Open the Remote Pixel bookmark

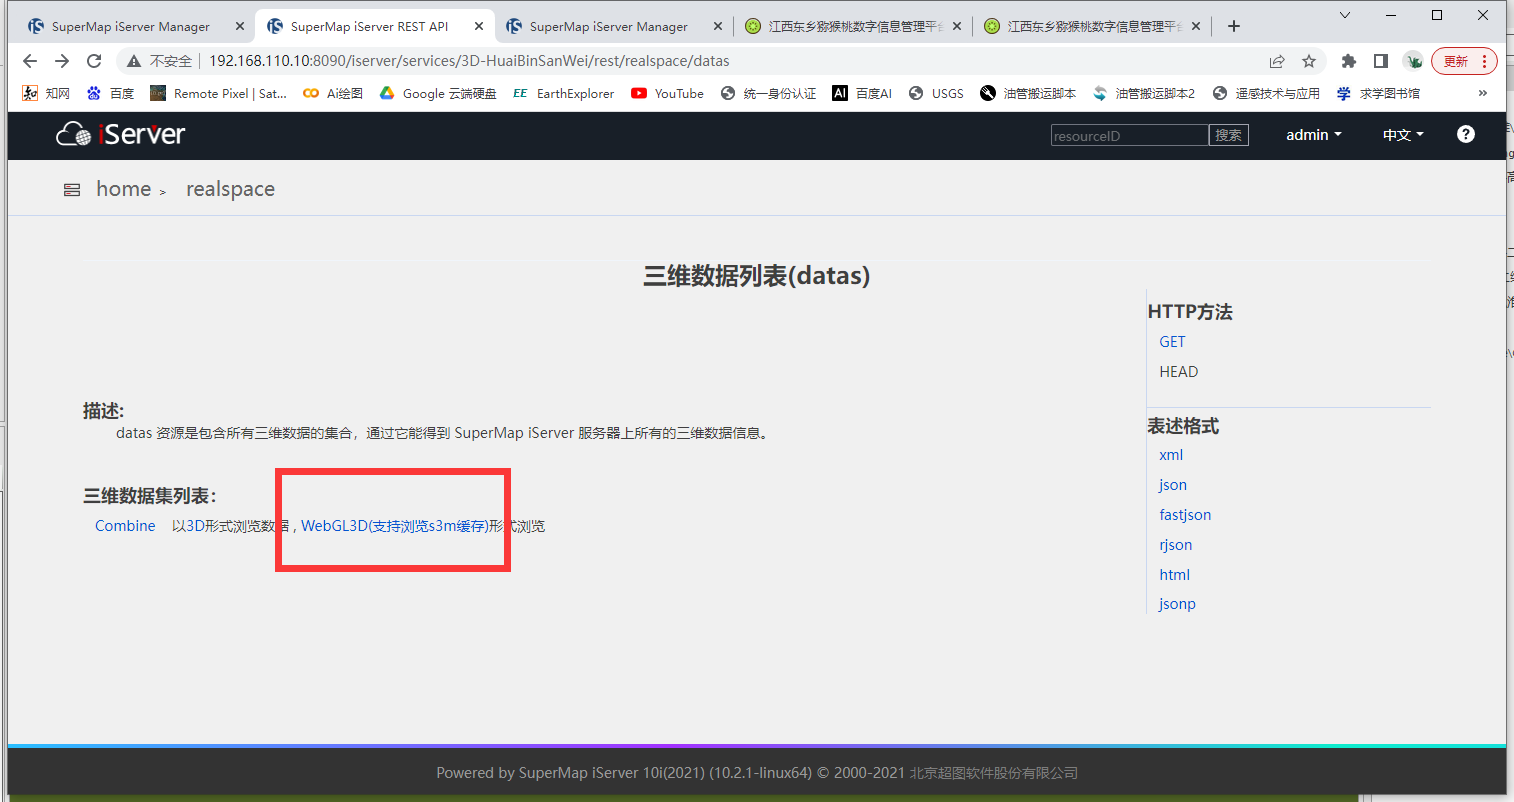[218, 93]
